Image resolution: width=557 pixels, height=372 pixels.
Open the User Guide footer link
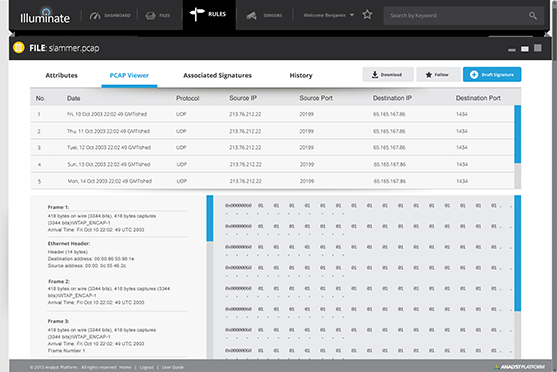click(173, 367)
